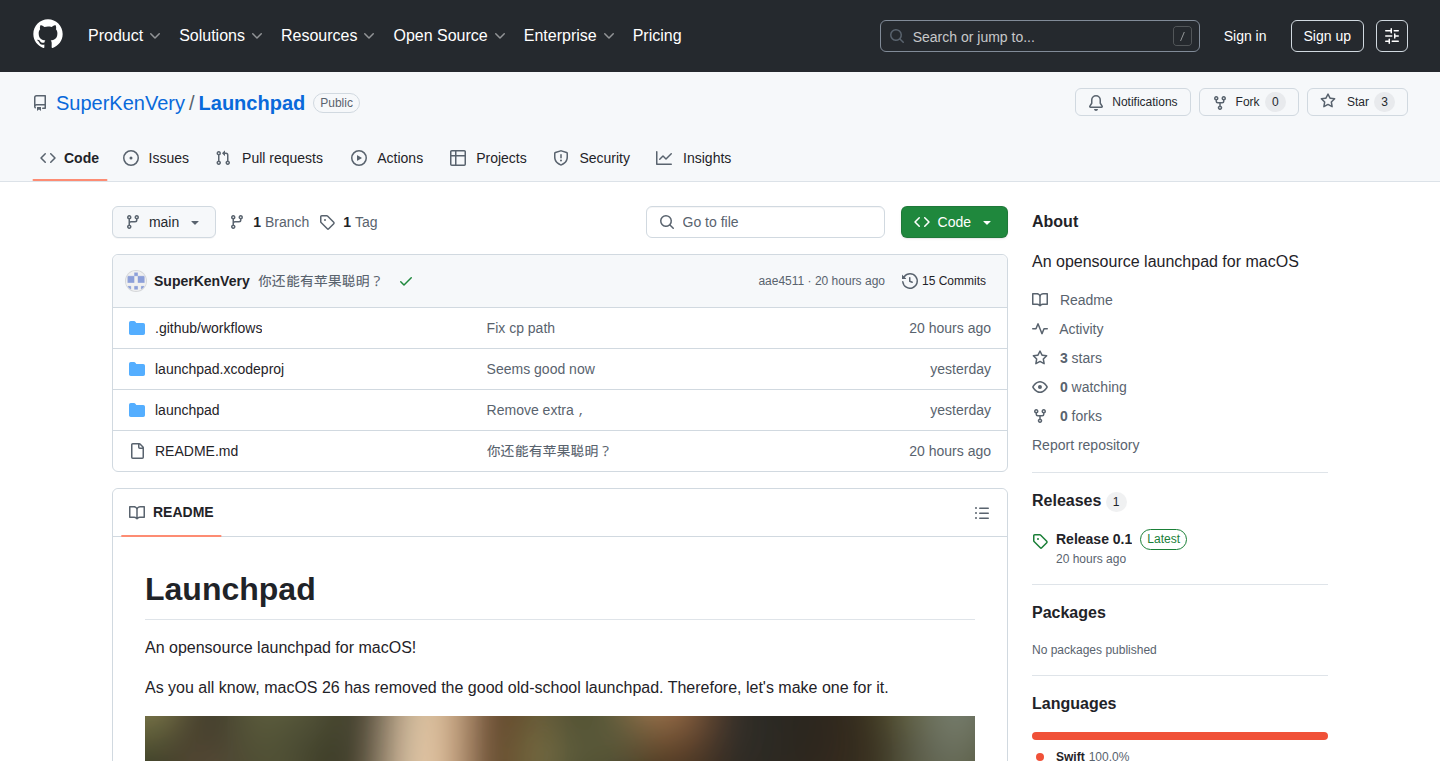Viewport: 1440px width, 761px height.
Task: Click the fork icon beside 0 forks
Action: click(x=1040, y=416)
